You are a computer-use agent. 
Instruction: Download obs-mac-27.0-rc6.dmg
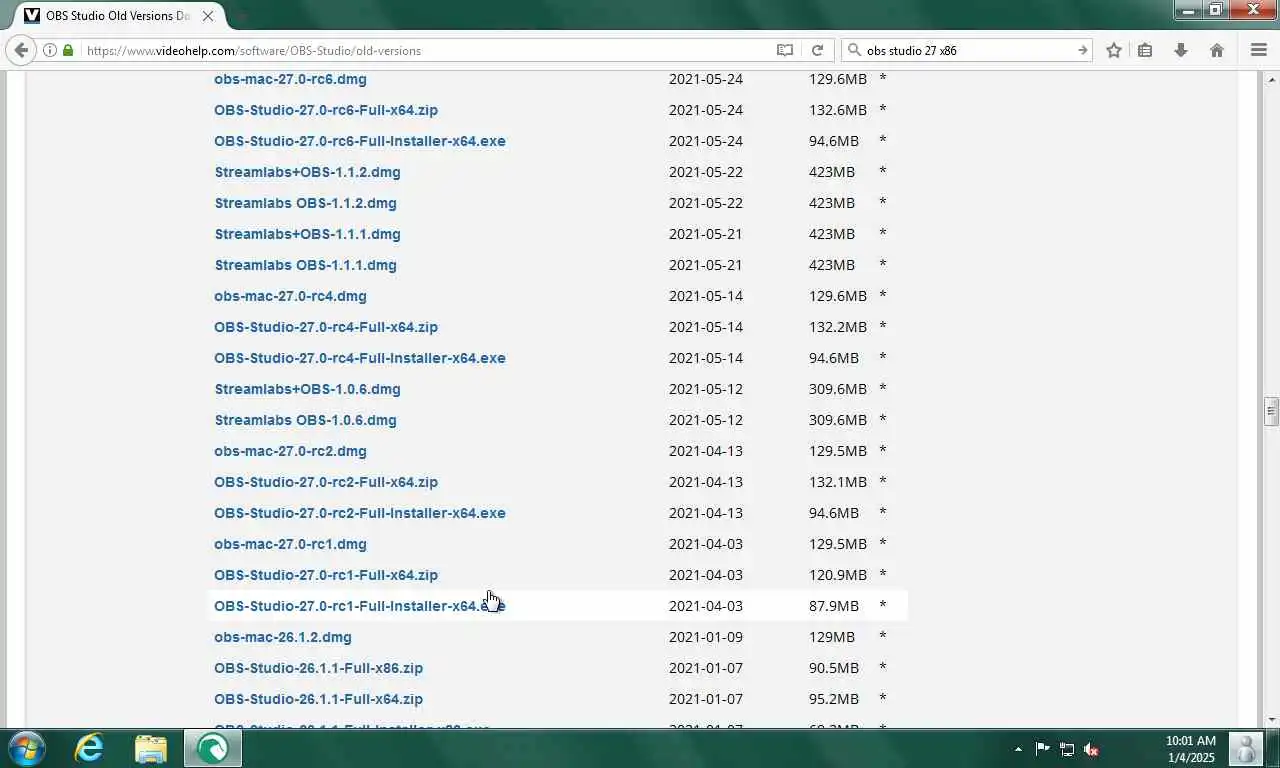pyautogui.click(x=290, y=79)
